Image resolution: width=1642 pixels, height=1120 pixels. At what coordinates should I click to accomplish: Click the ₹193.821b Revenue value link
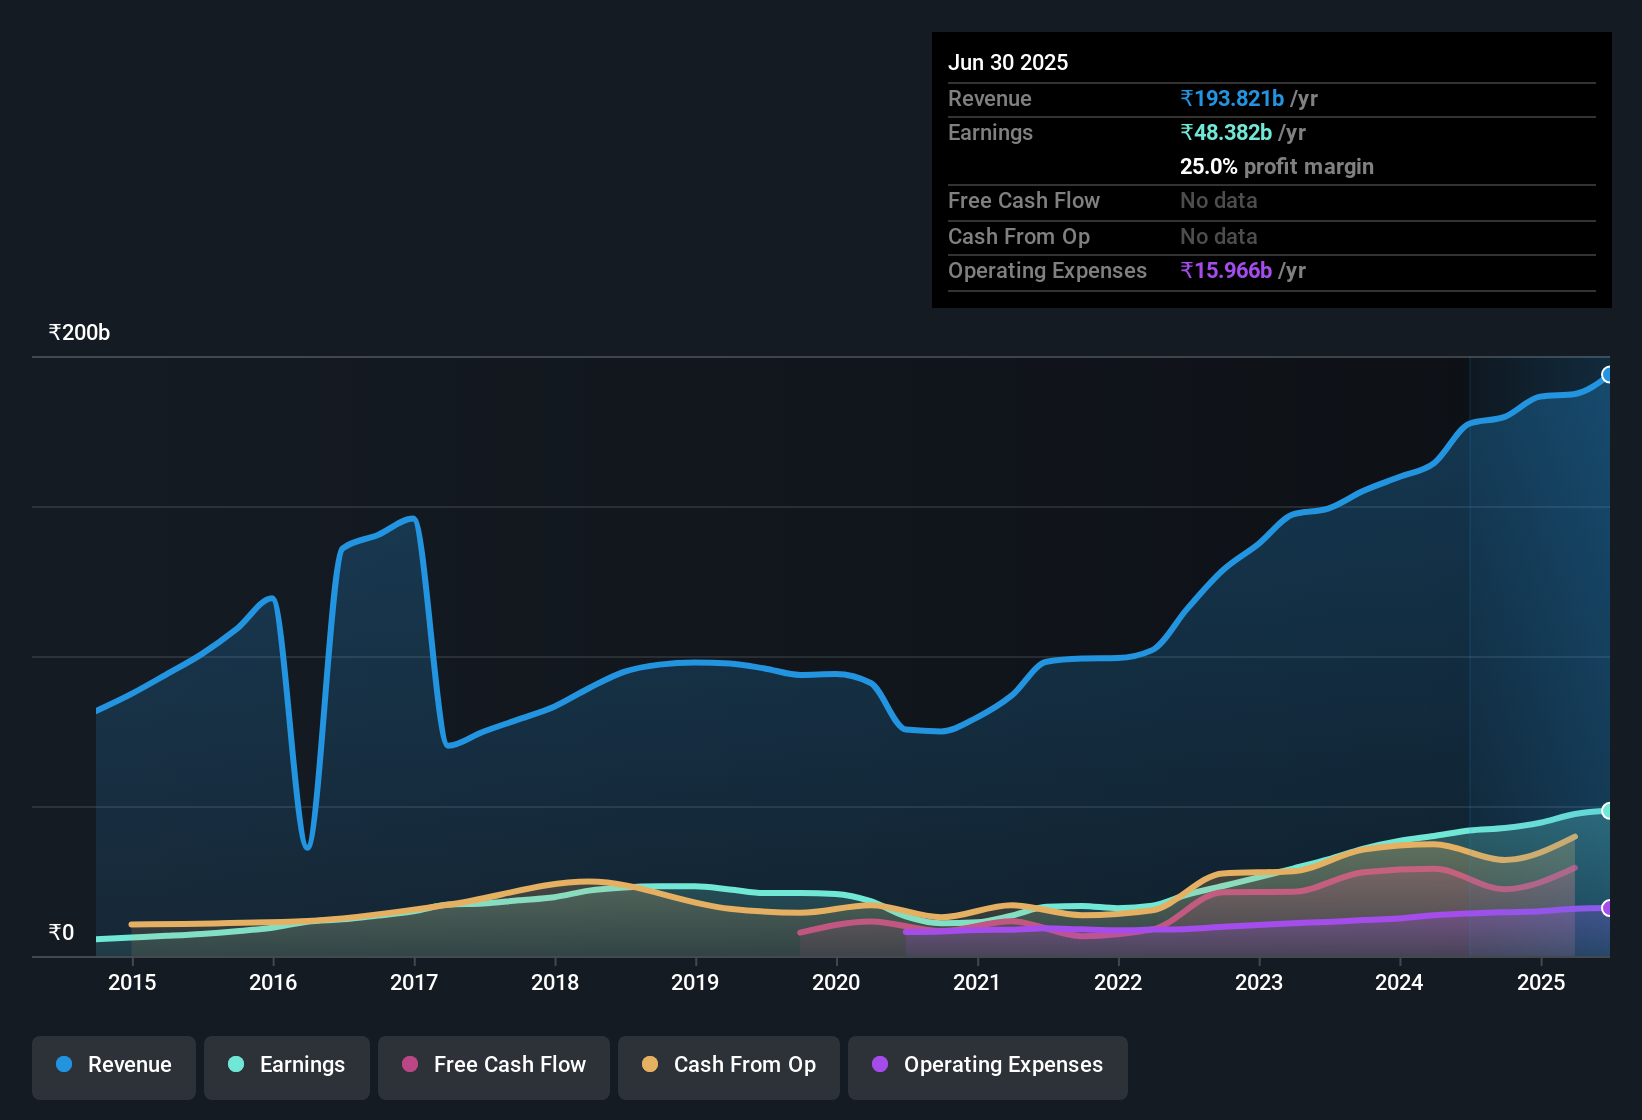[1232, 98]
